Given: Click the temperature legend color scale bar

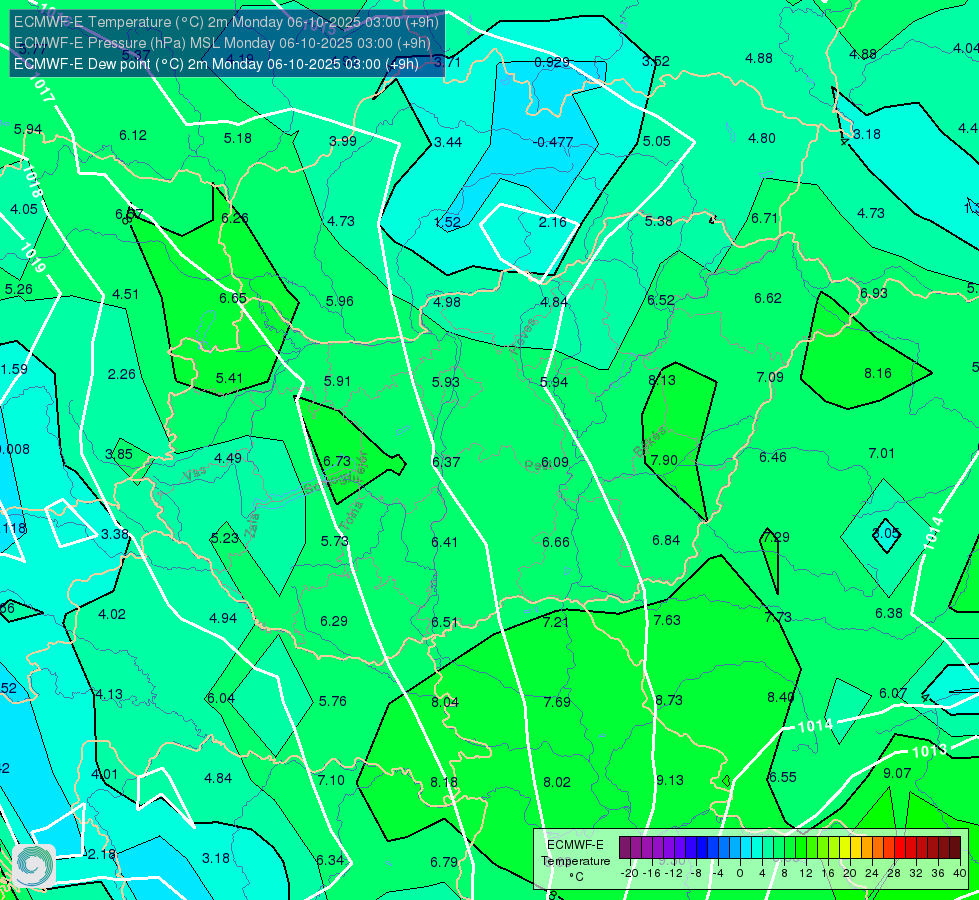Looking at the screenshot, I should pos(790,848).
